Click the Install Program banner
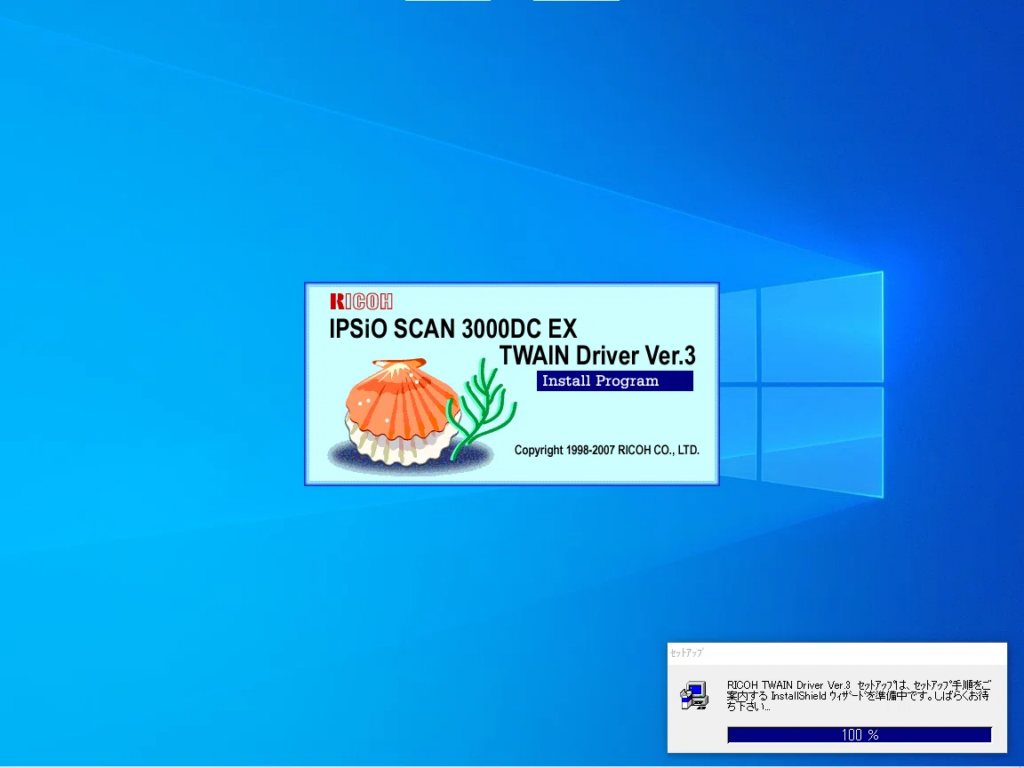The image size is (1024, 768). point(615,381)
